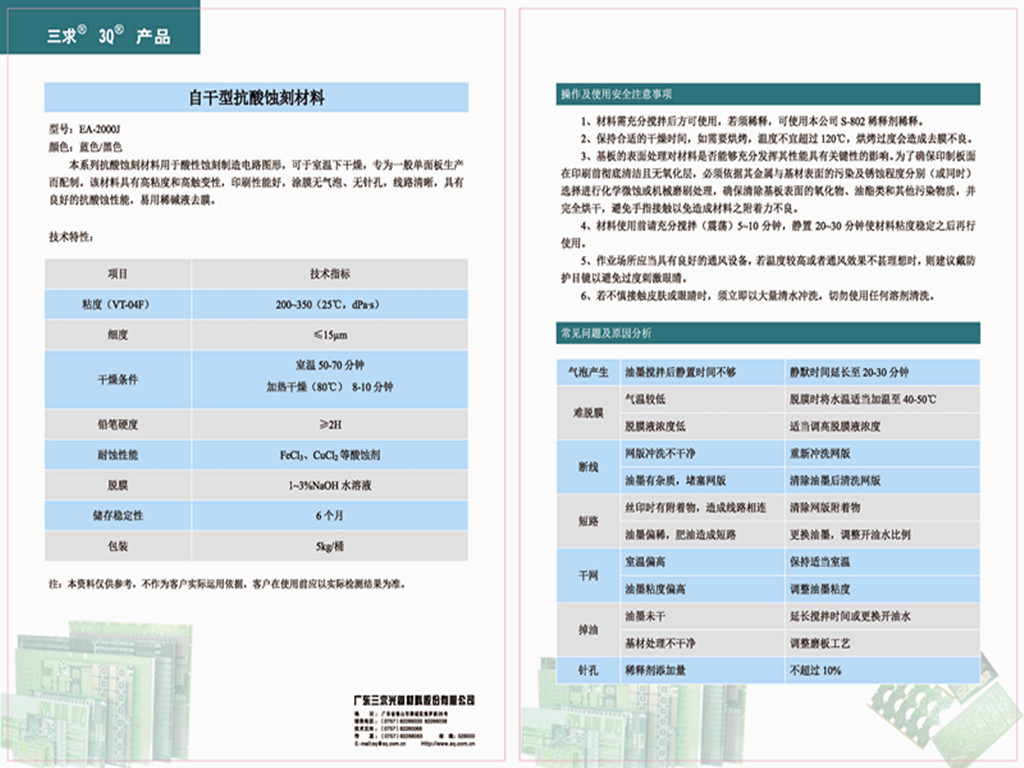Click the "技术指标" table header cell

coord(330,274)
